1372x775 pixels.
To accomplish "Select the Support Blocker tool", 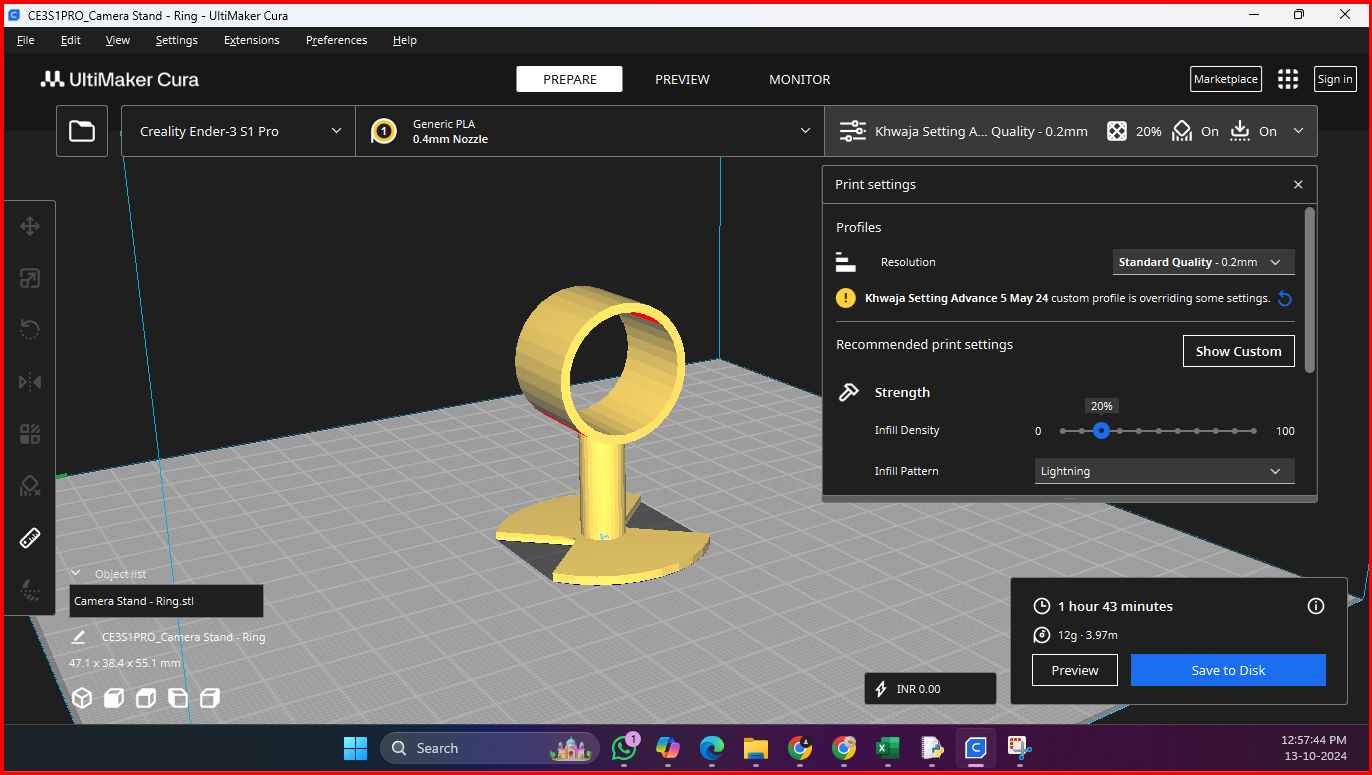I will (x=30, y=486).
